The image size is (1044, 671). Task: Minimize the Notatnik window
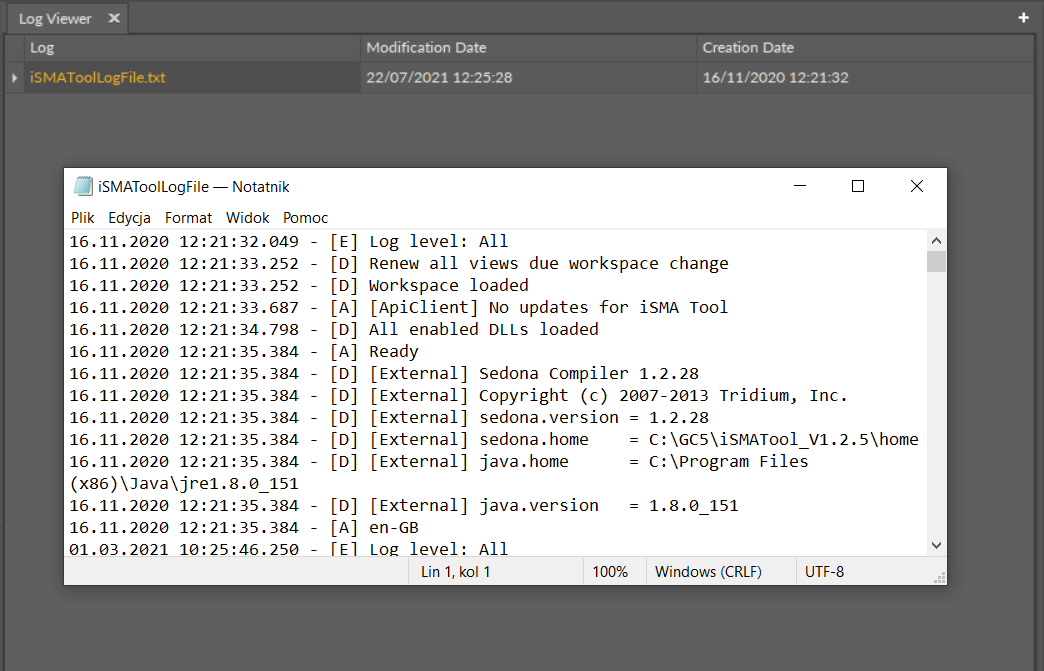coord(799,186)
